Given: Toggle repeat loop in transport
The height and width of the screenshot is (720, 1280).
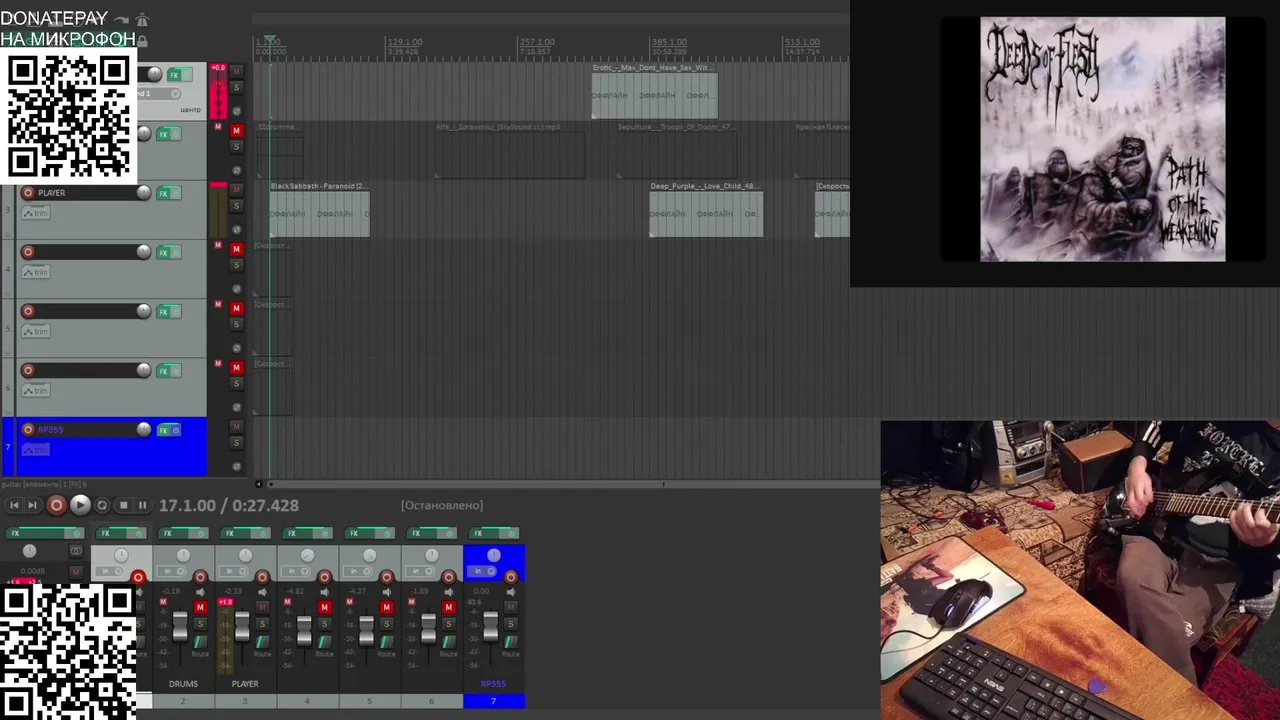Looking at the screenshot, I should (x=102, y=505).
